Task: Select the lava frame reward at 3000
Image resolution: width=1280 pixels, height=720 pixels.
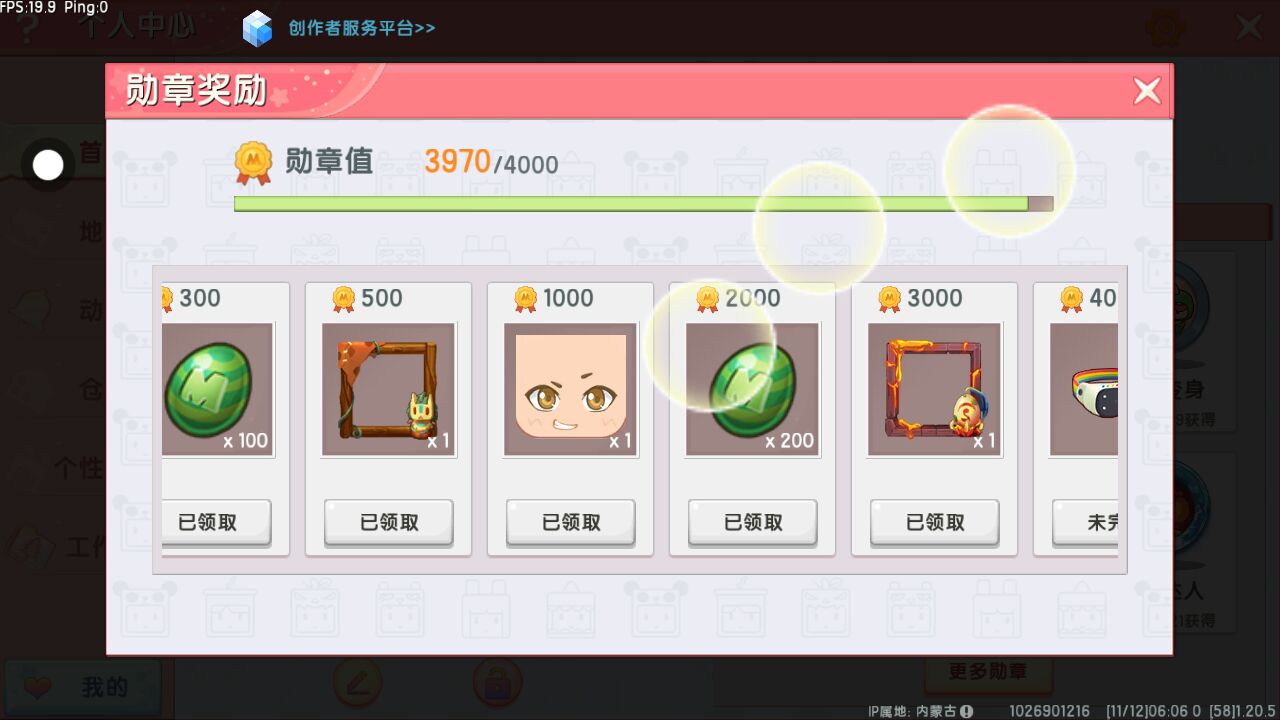Action: 934,389
